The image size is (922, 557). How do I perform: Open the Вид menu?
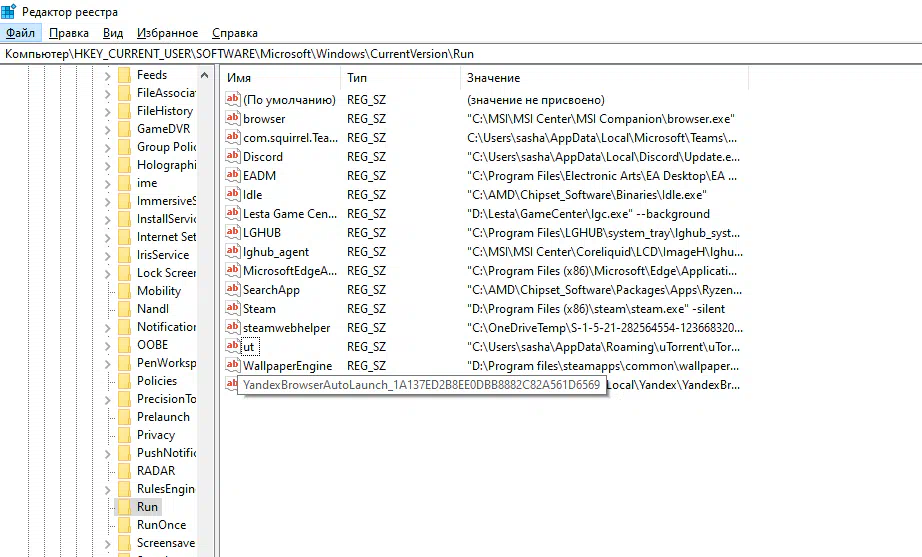point(113,33)
